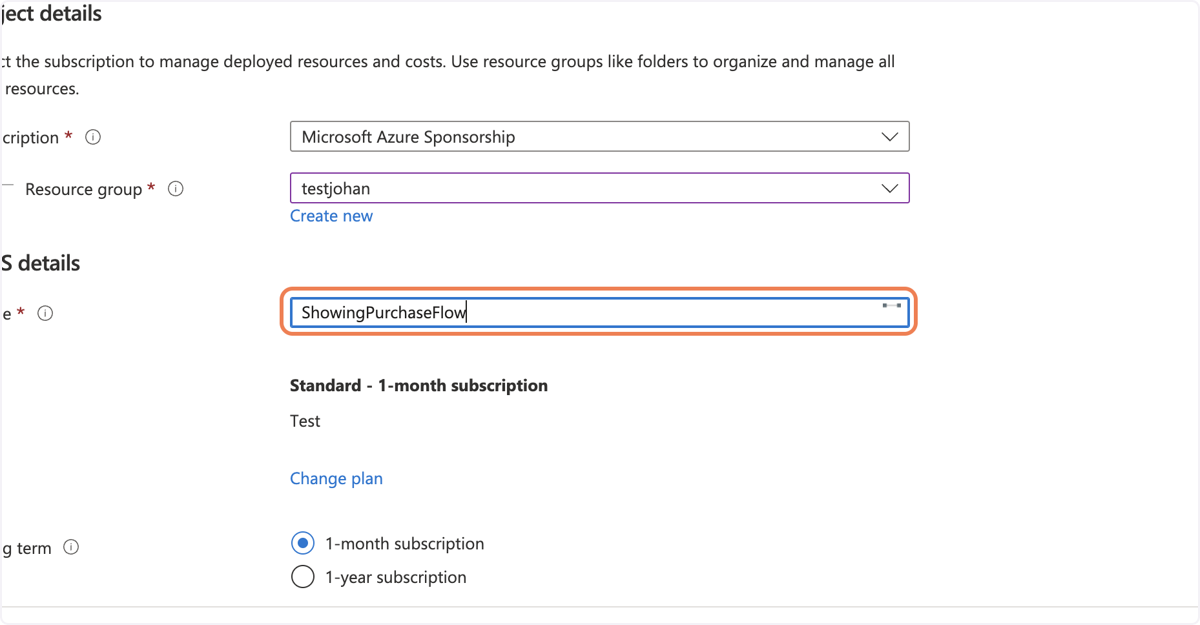Select the 1-year subscription radio button
The width and height of the screenshot is (1200, 625).
click(302, 577)
